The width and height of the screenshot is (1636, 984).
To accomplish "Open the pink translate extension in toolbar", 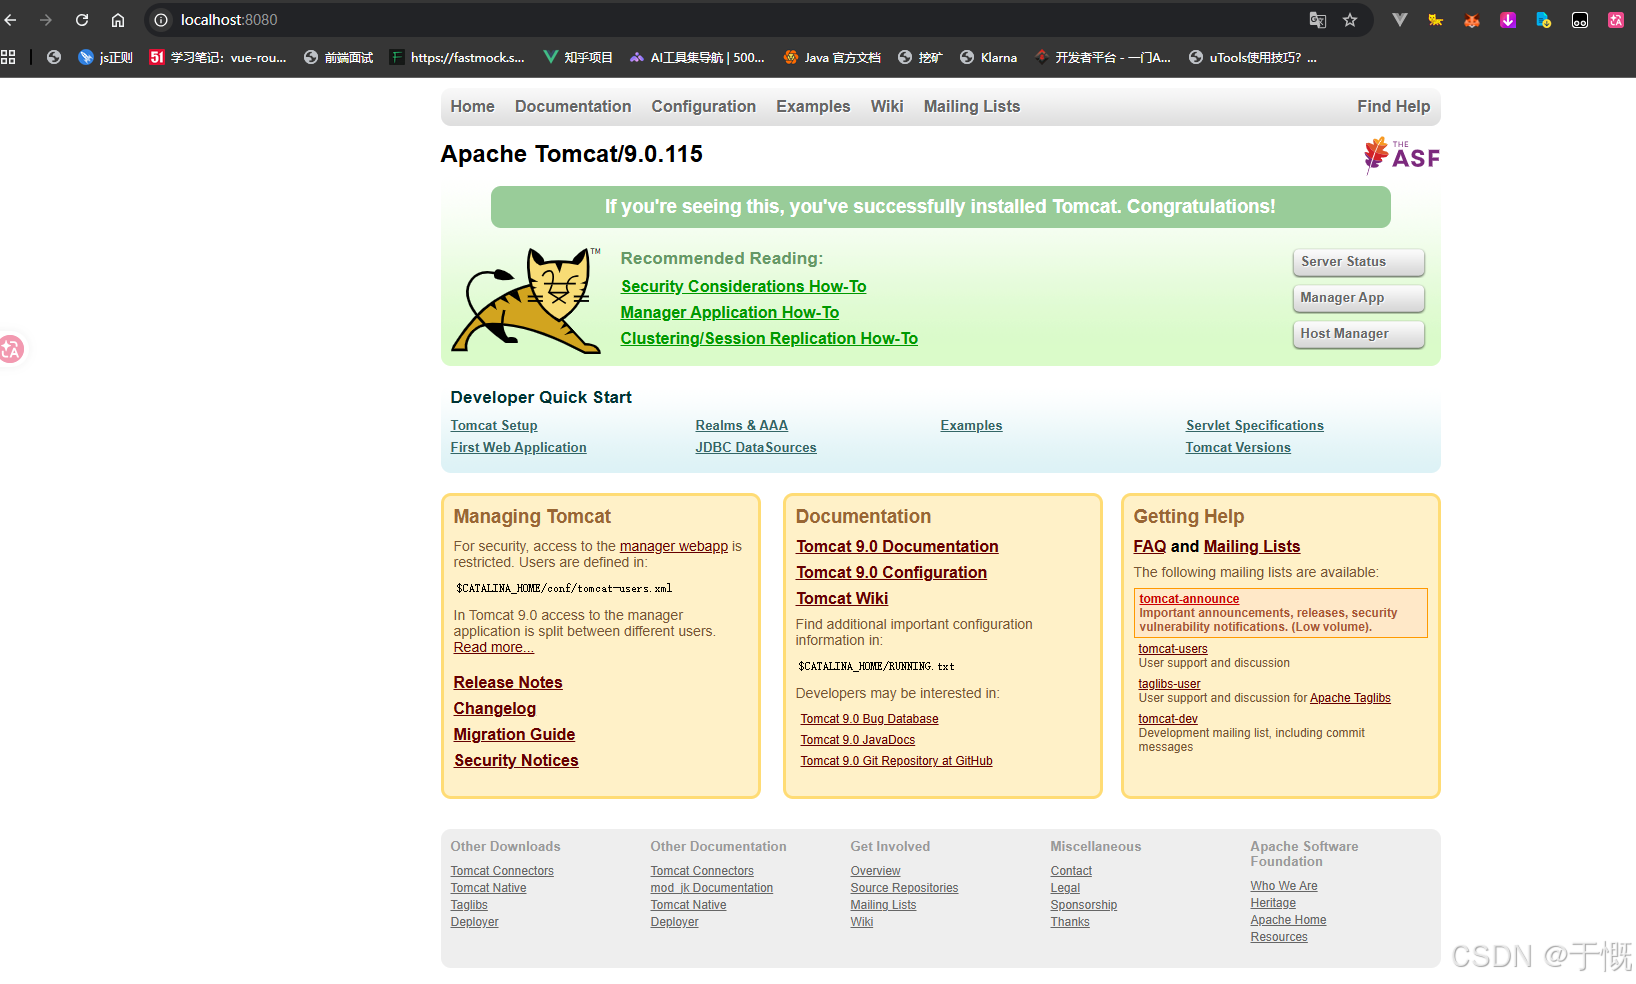I will click(1616, 20).
